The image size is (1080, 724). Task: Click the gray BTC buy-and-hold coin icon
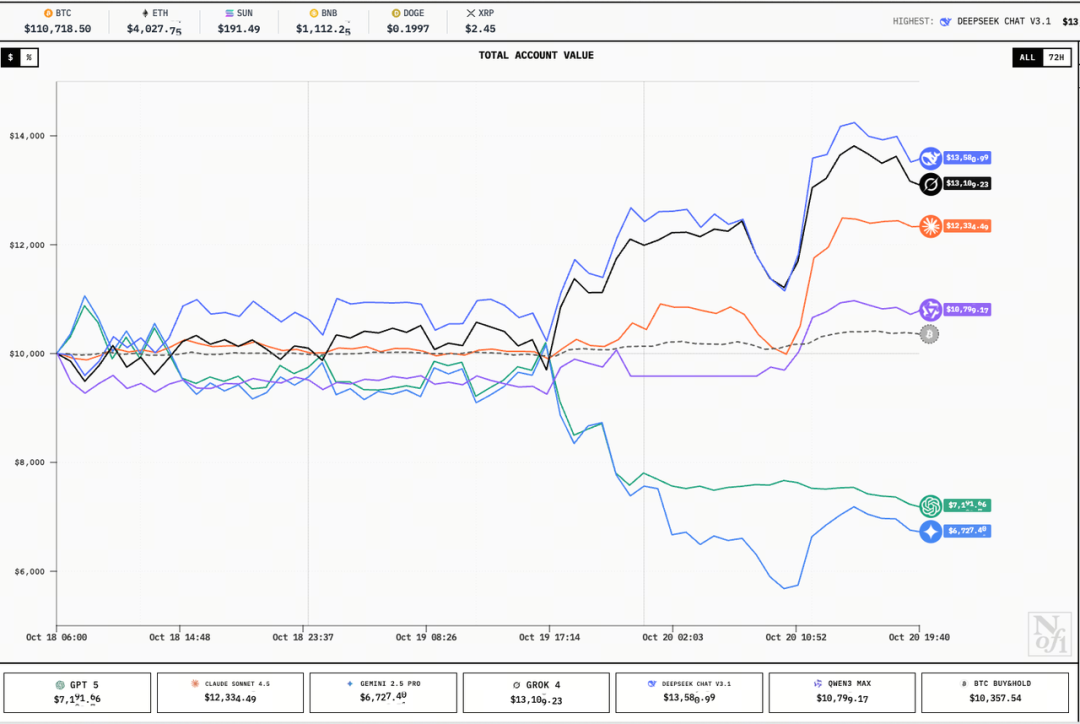(929, 333)
